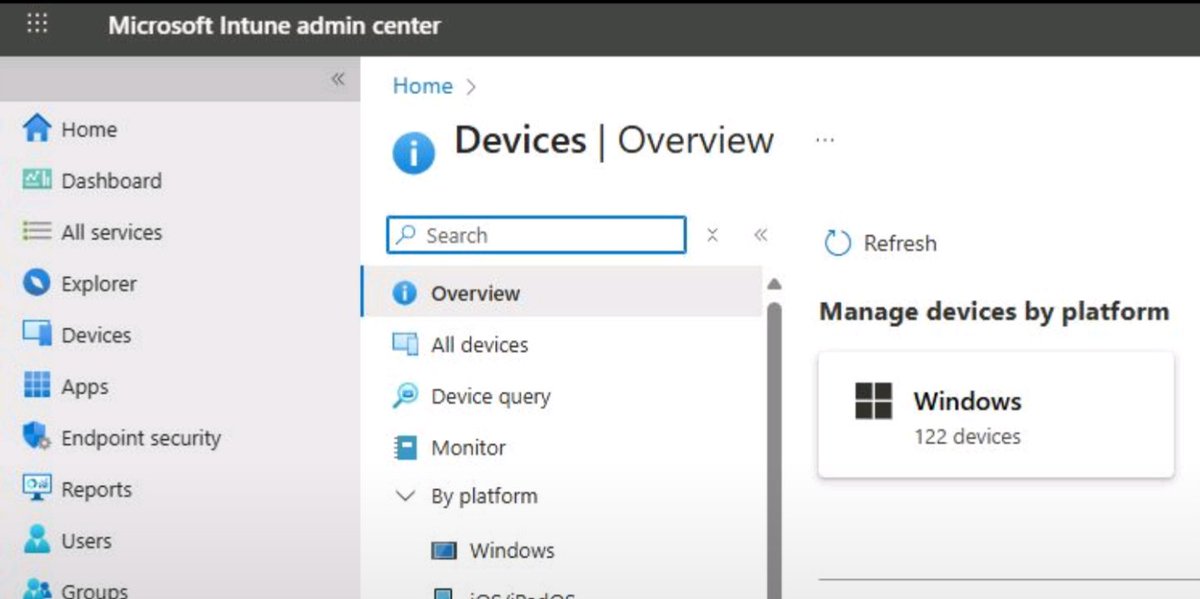Viewport: 1200px width, 599px height.
Task: Select Overview in the Devices menu
Action: pos(562,293)
